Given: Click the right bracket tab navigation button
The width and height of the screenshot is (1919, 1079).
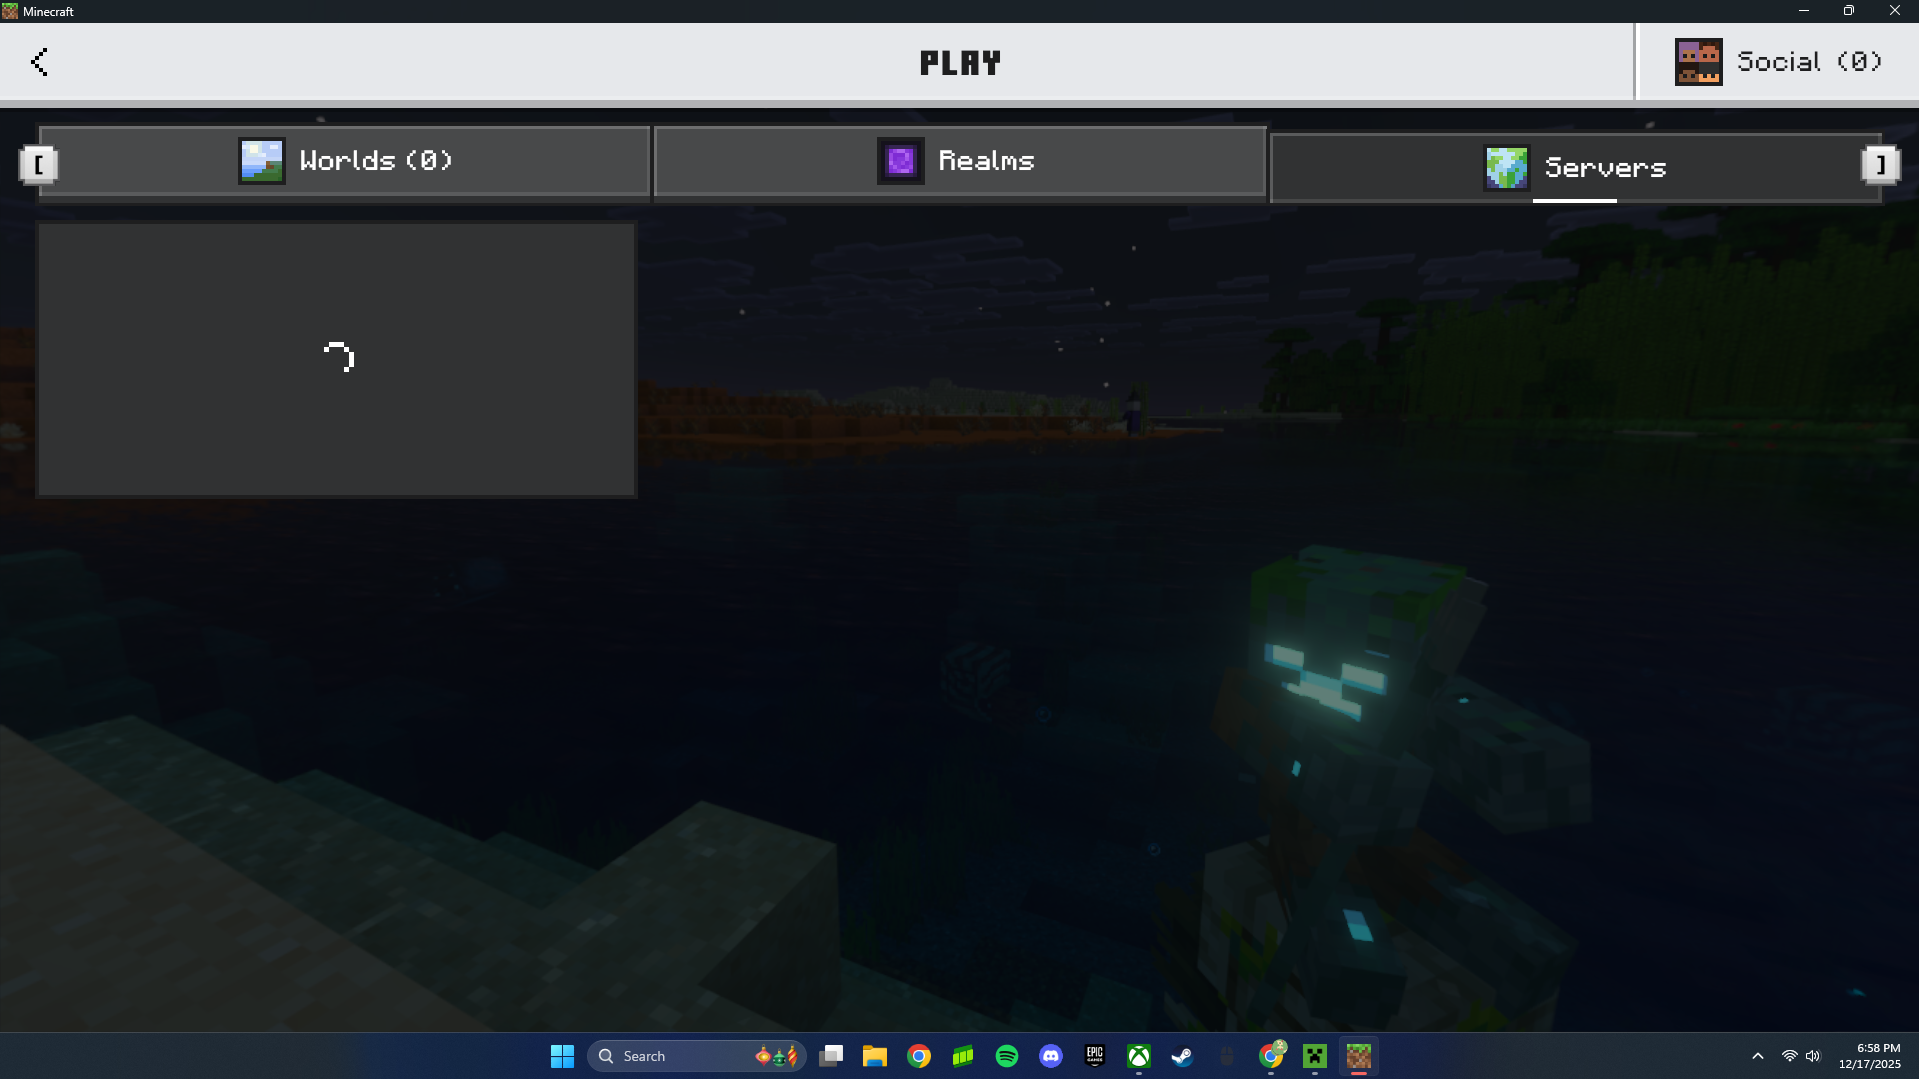Looking at the screenshot, I should [1880, 165].
